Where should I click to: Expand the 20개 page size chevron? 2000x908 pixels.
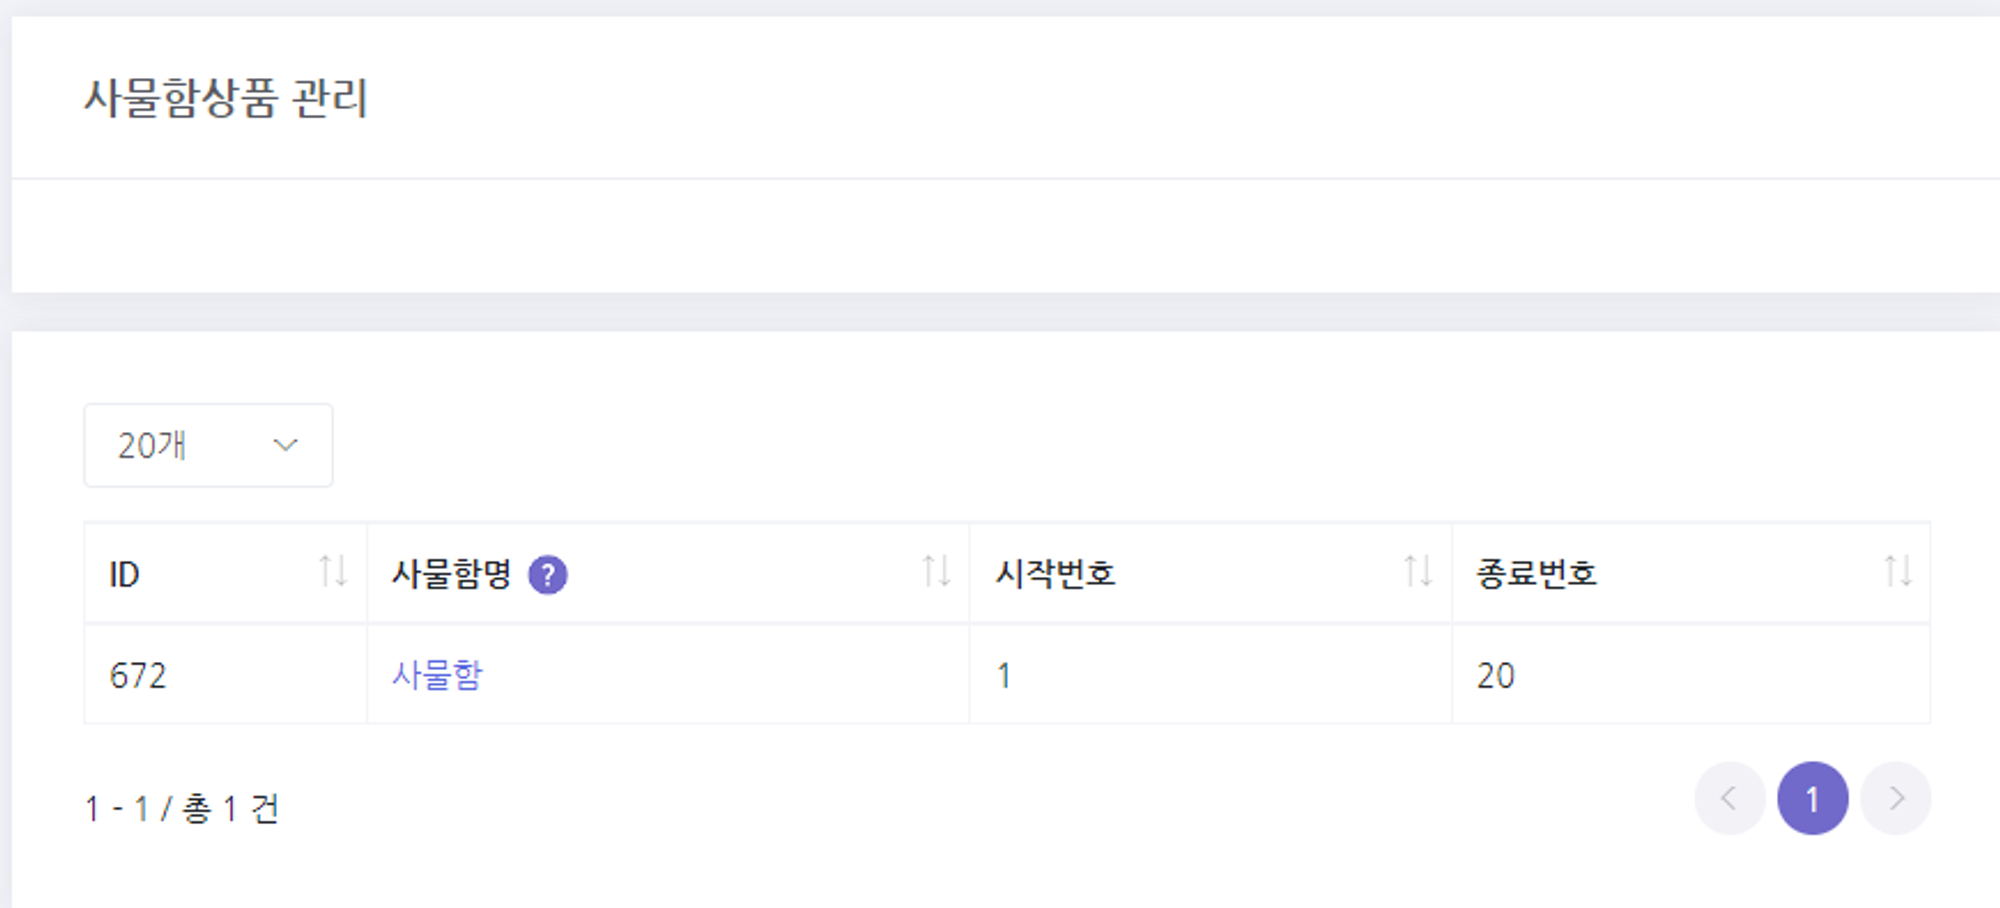pyautogui.click(x=286, y=445)
